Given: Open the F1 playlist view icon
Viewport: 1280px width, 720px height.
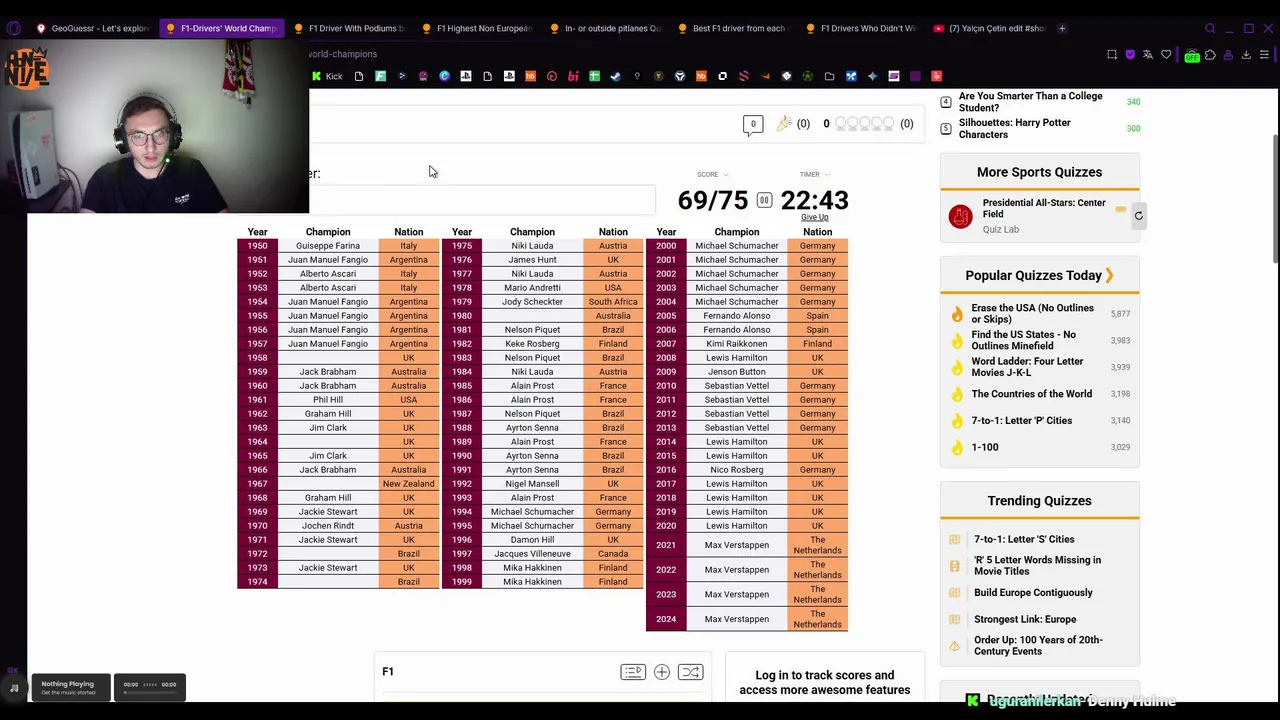Looking at the screenshot, I should point(633,672).
